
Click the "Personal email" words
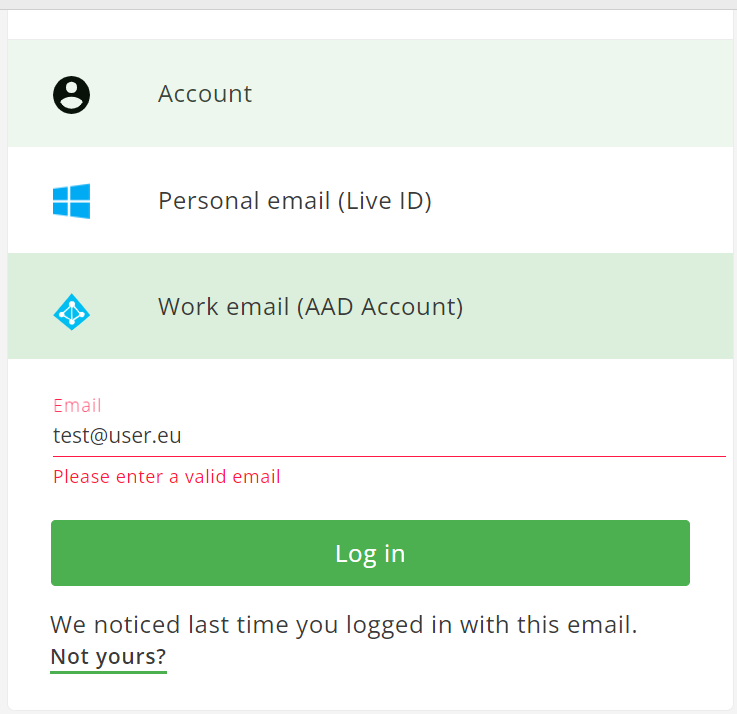(244, 201)
